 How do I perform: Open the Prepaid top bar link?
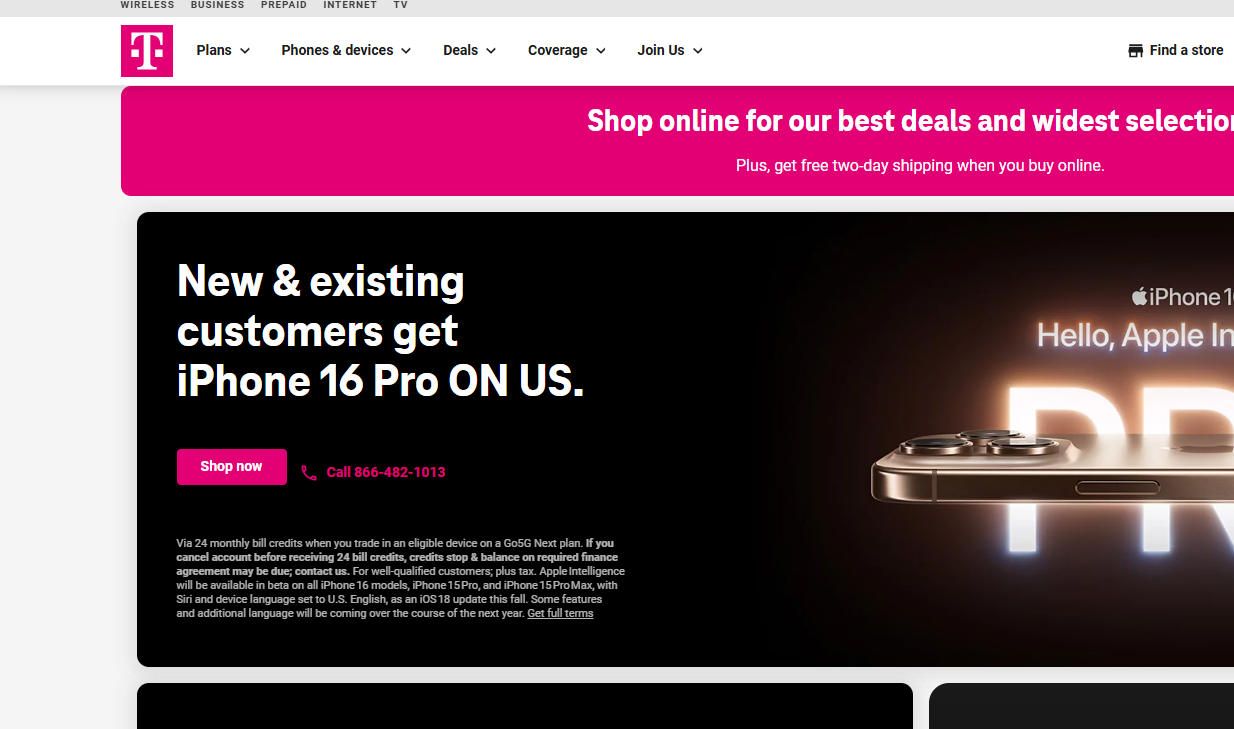click(284, 5)
